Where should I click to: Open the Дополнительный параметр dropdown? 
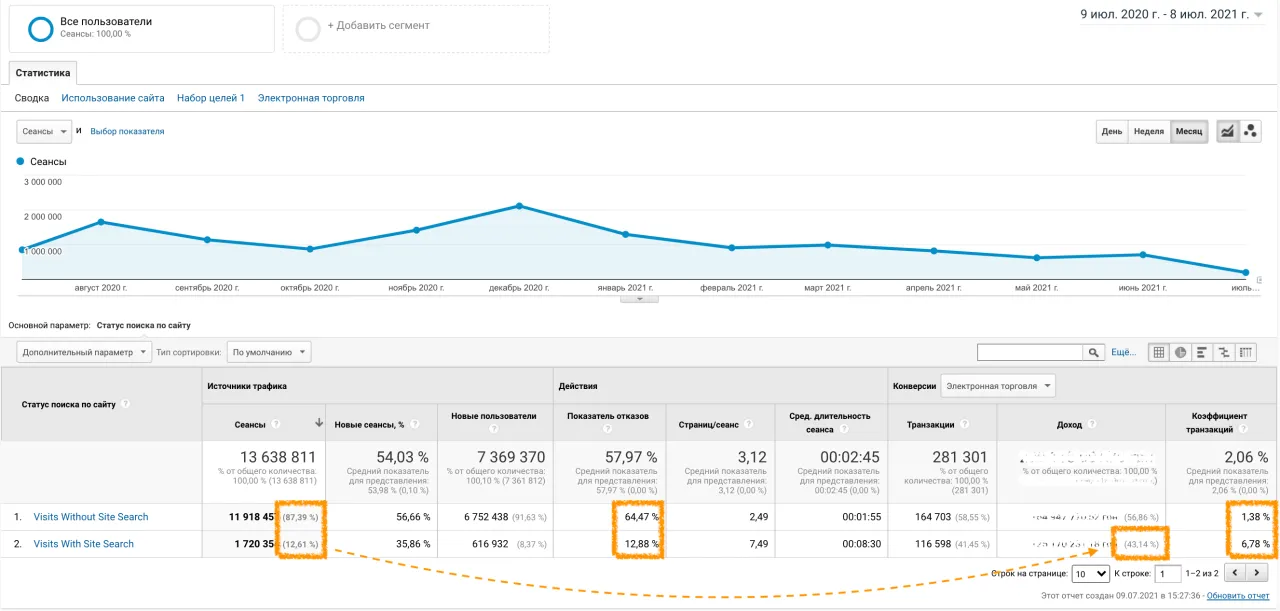(84, 352)
